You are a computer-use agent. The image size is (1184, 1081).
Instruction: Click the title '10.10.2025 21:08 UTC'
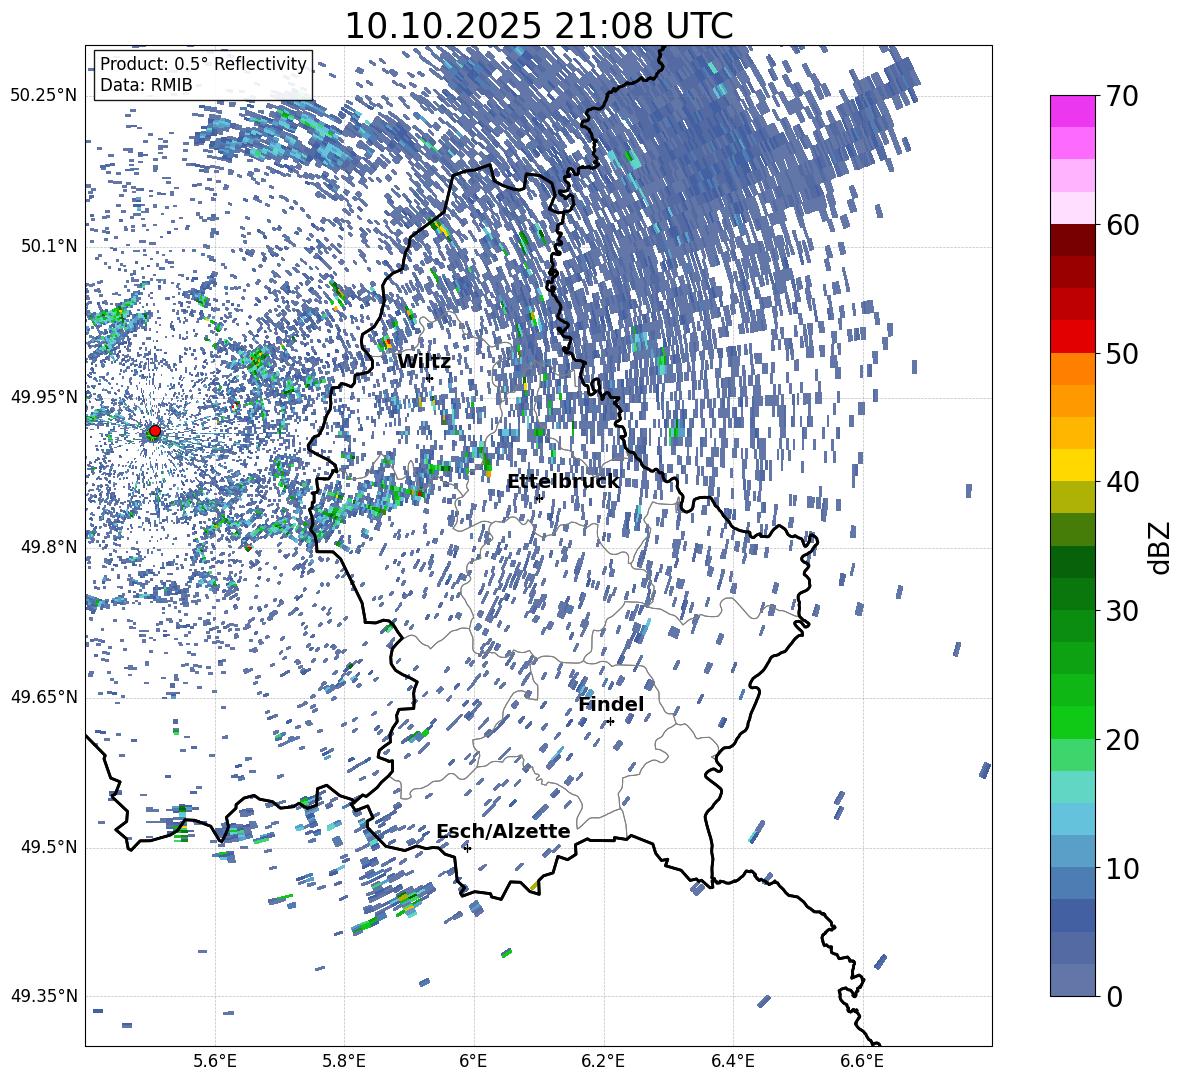538,26
